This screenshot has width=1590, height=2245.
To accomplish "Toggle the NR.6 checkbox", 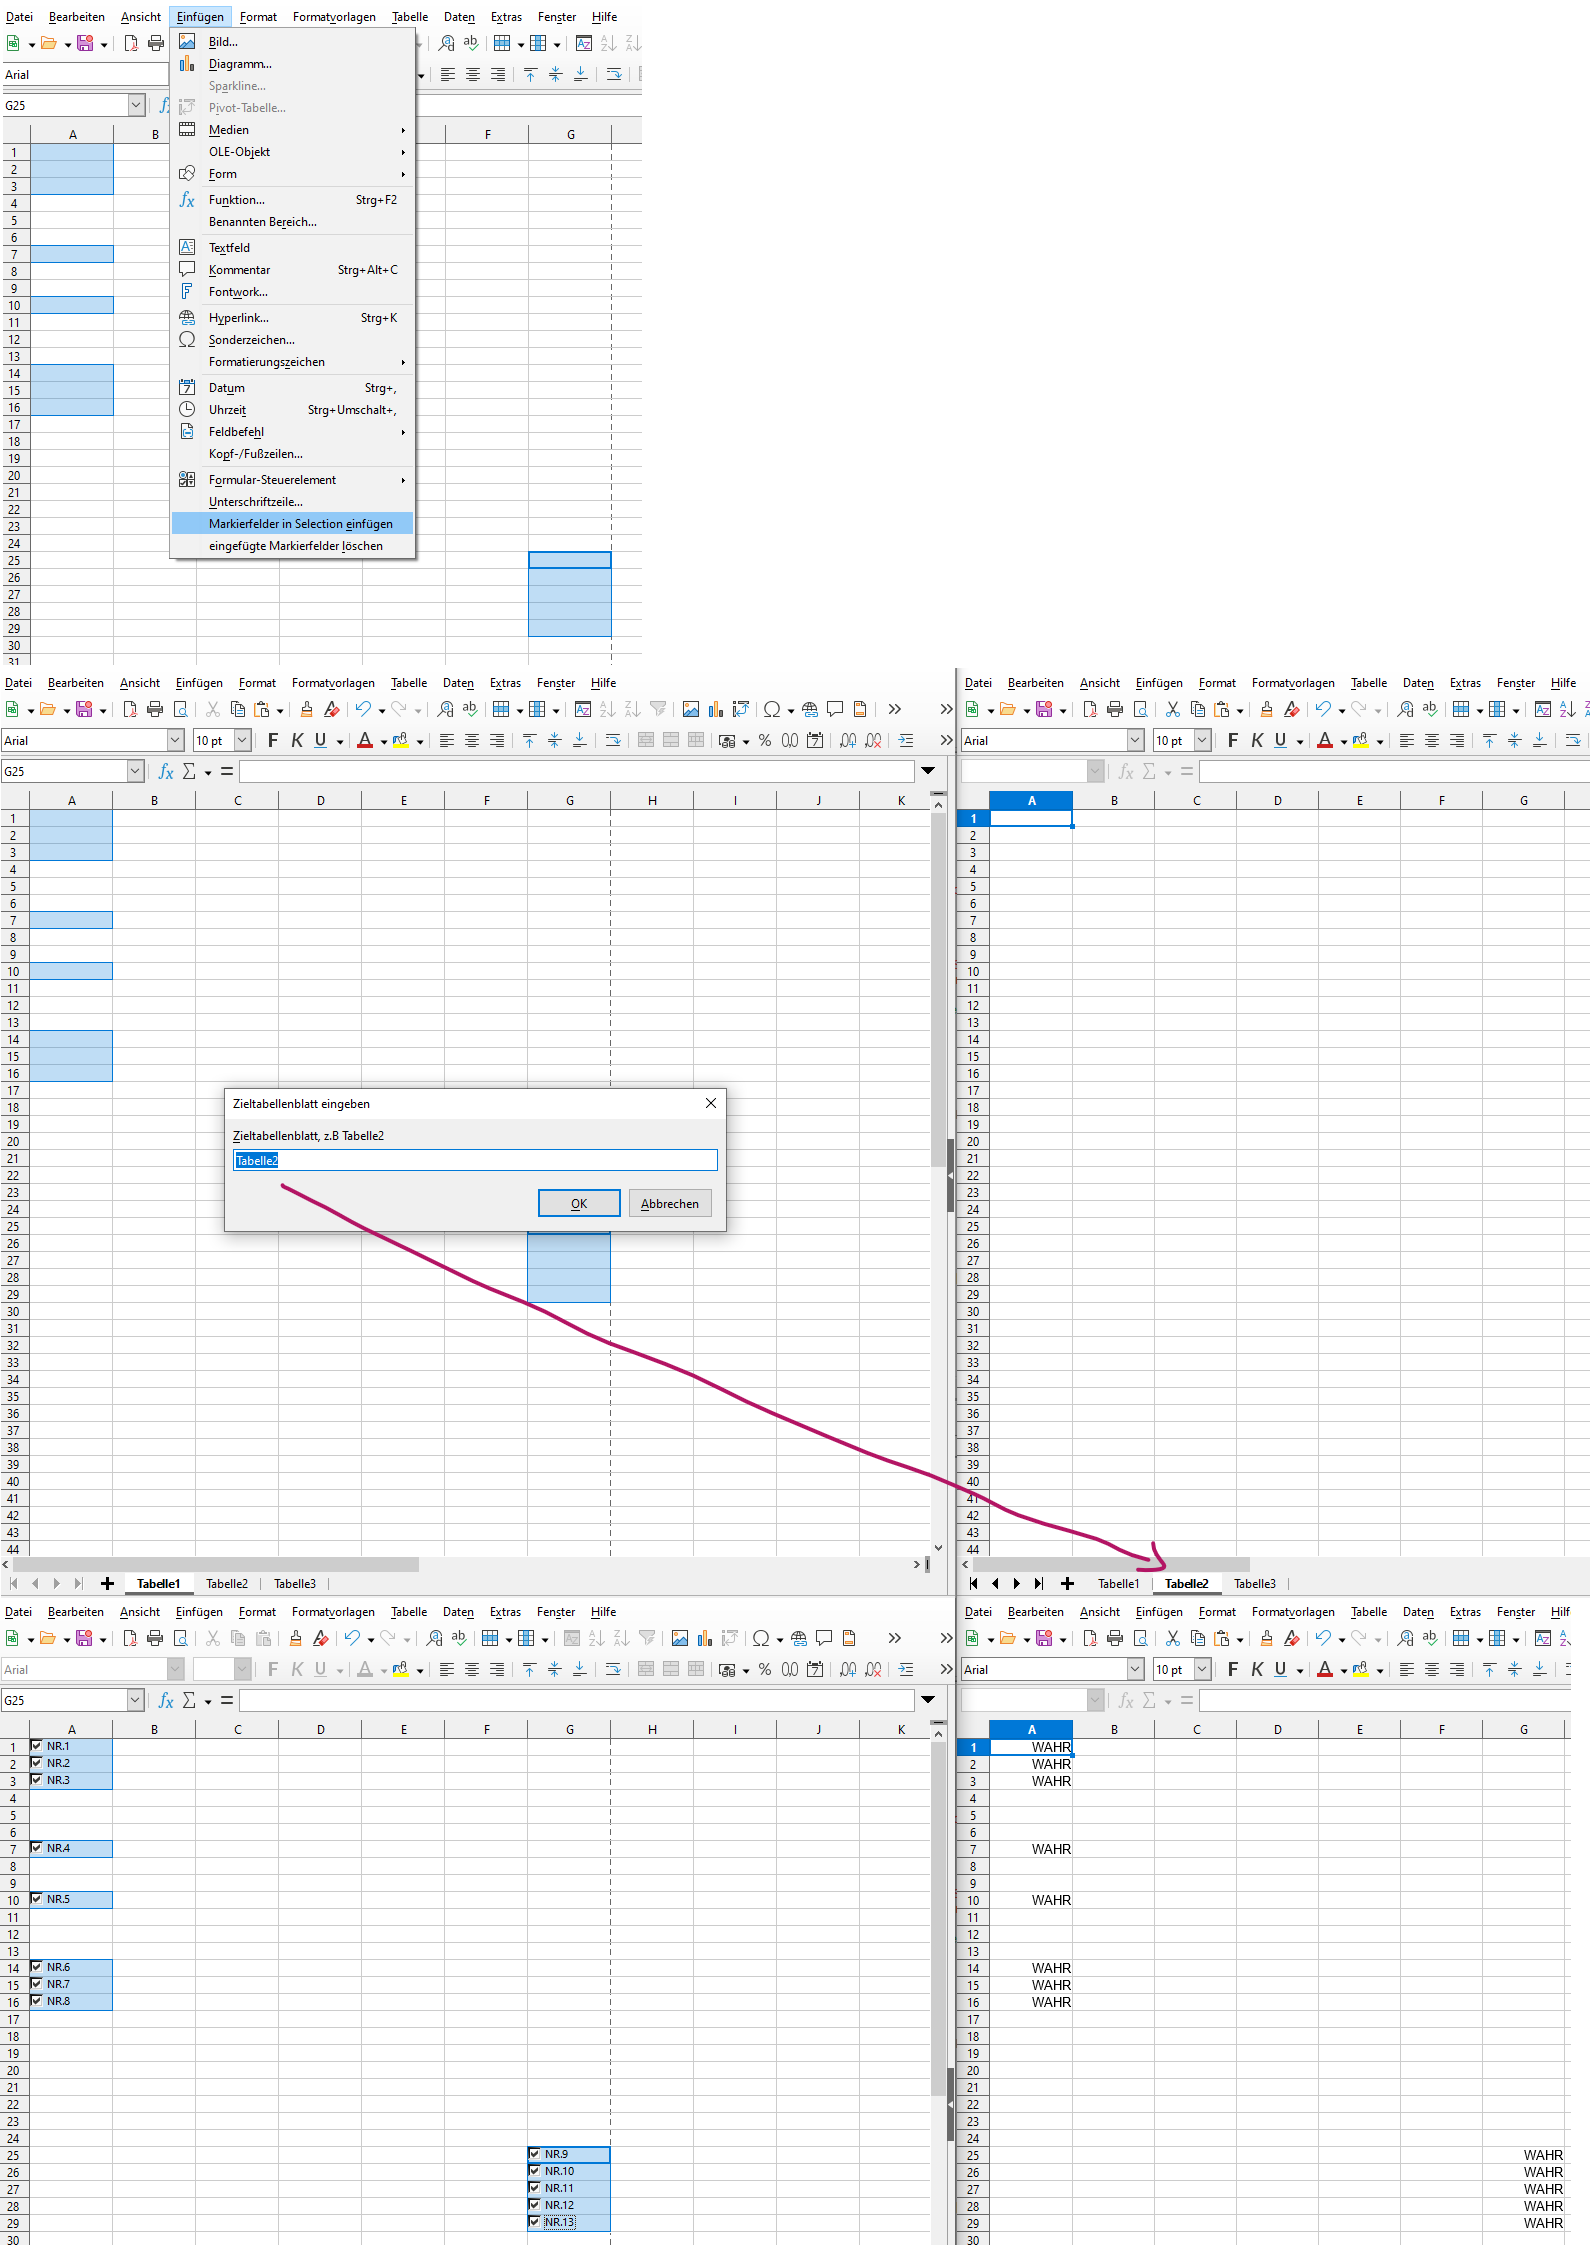I will pyautogui.click(x=37, y=1967).
